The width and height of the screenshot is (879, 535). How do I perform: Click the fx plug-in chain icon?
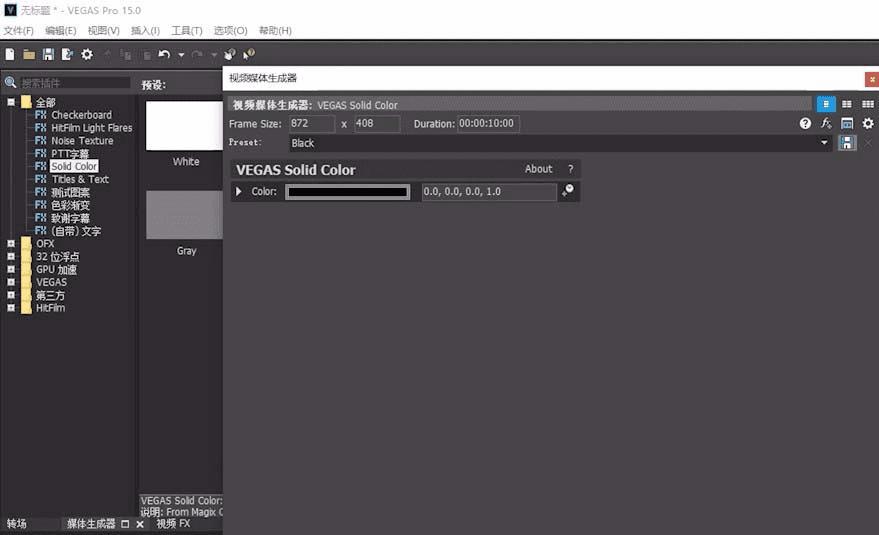click(x=826, y=123)
